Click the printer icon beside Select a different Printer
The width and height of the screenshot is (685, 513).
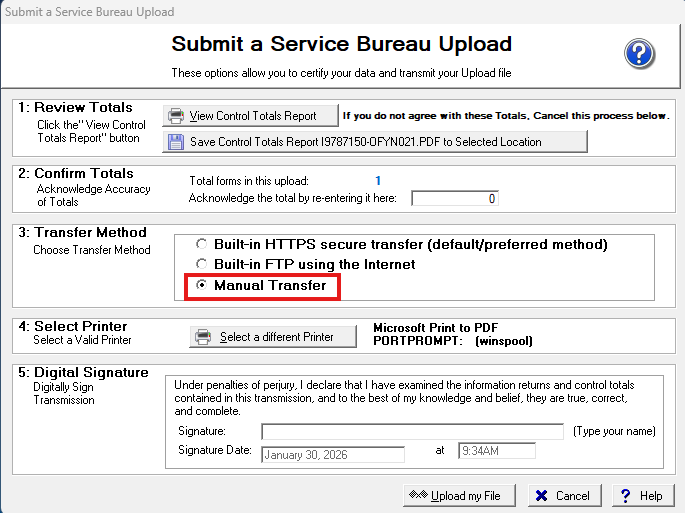pos(203,337)
